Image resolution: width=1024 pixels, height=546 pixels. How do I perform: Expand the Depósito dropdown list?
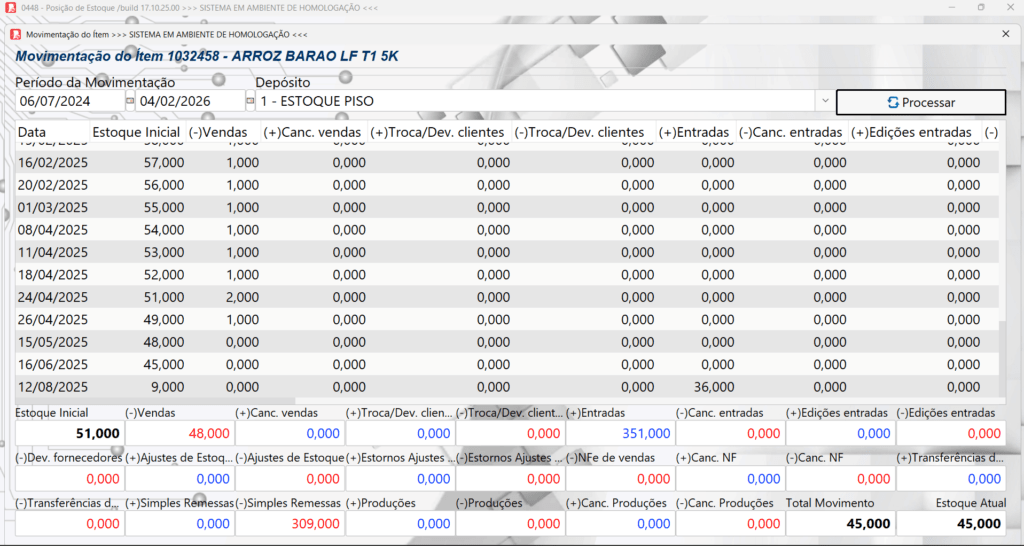(824, 102)
